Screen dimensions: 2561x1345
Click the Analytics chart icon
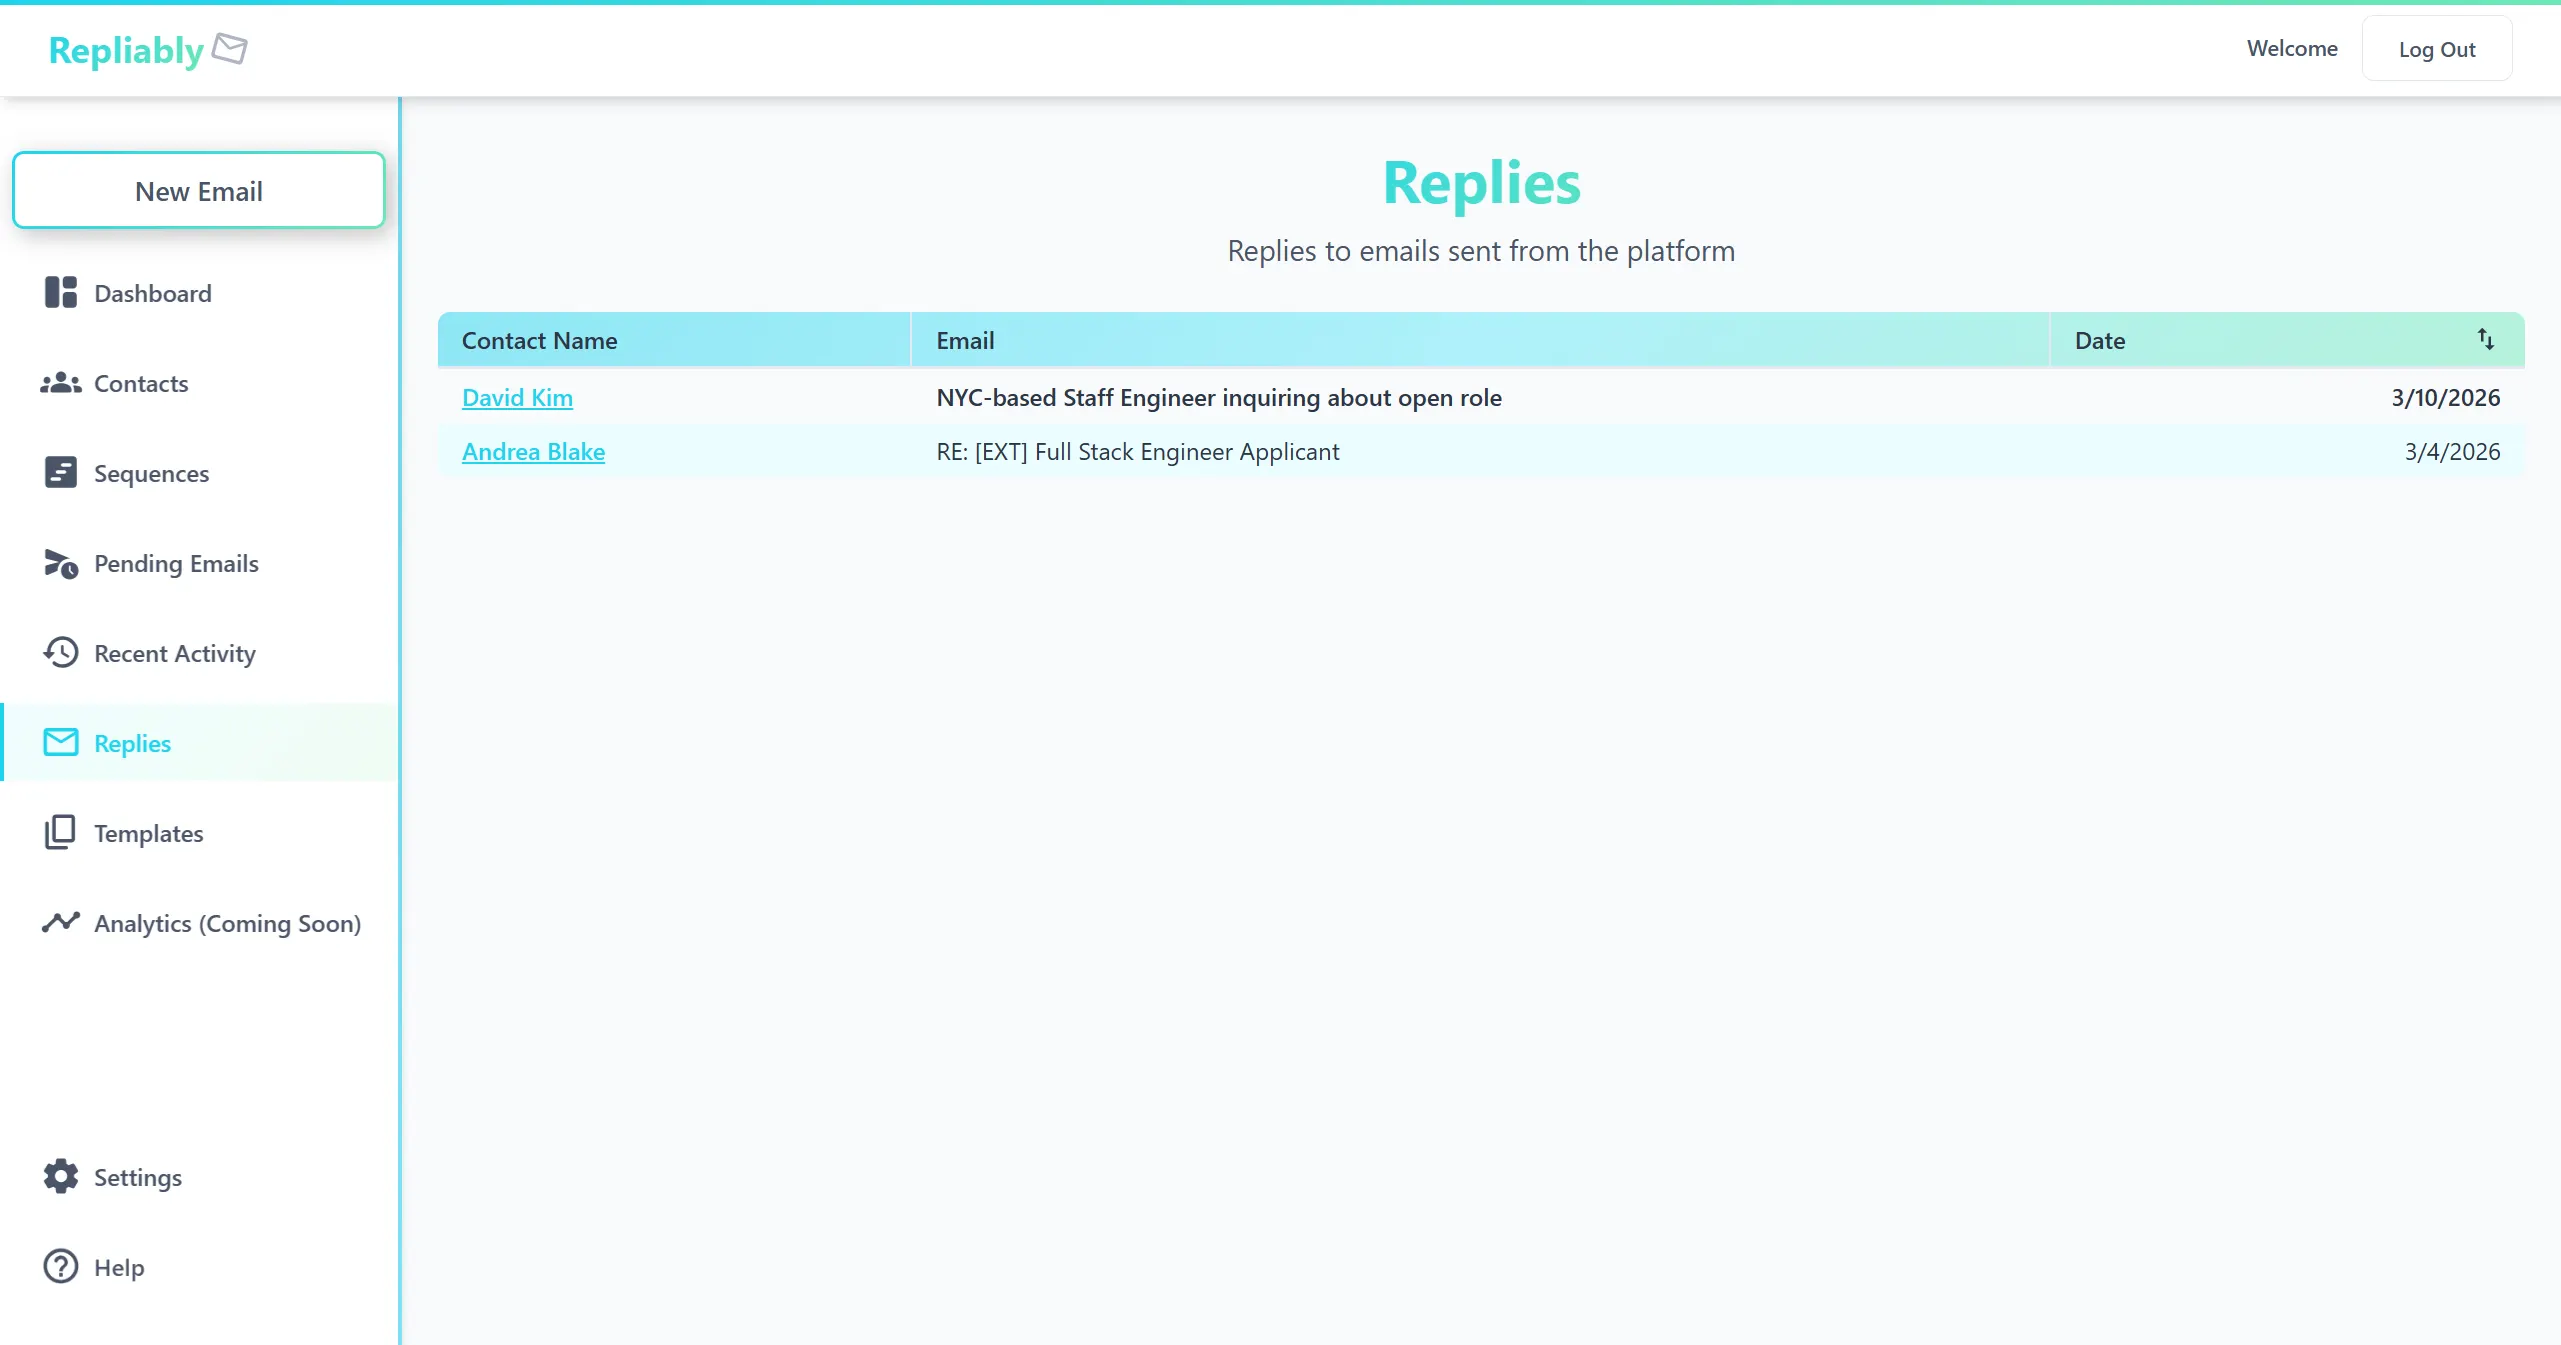pos(60,923)
